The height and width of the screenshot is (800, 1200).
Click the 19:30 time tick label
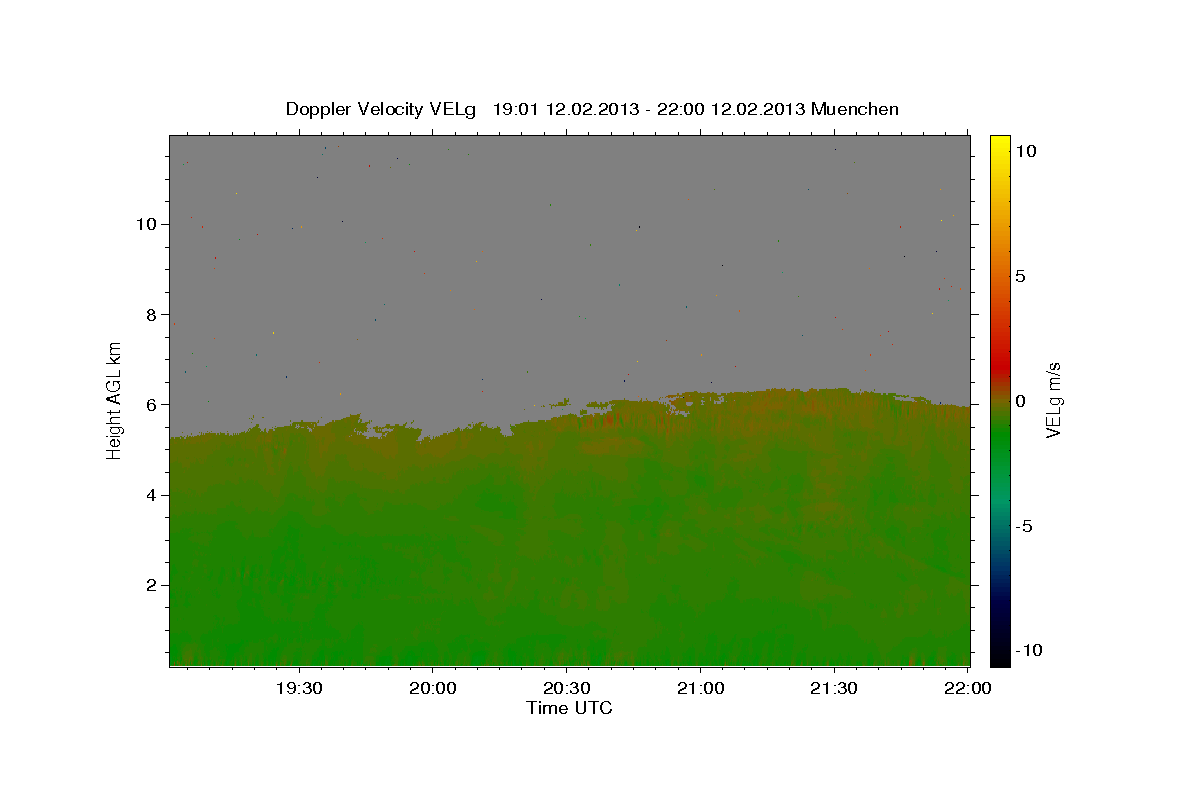[x=299, y=688]
